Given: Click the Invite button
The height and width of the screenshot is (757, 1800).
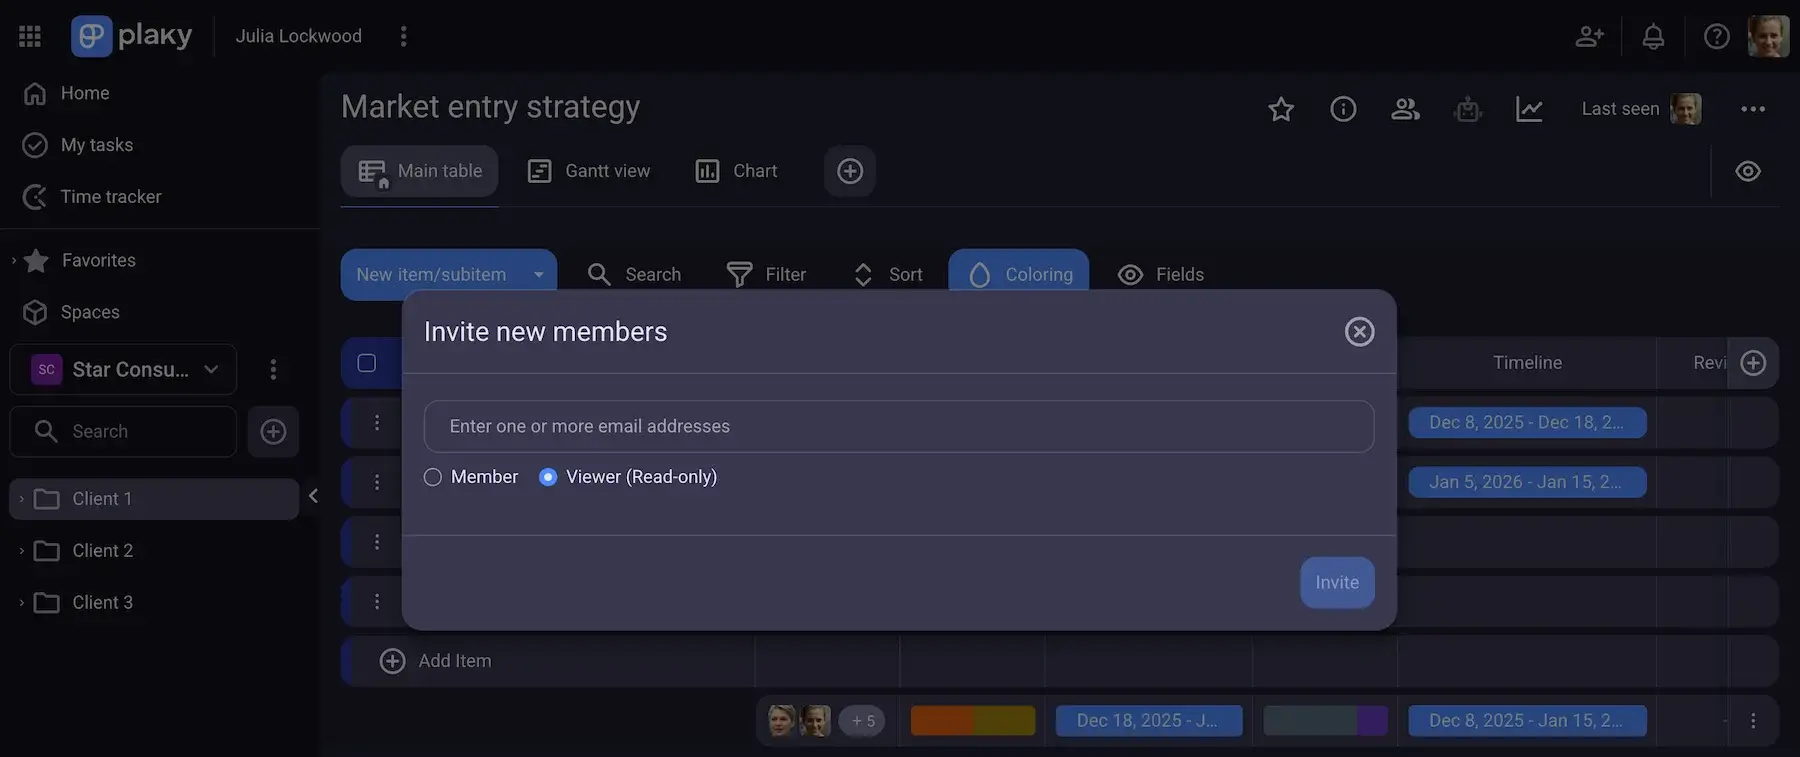Looking at the screenshot, I should click(x=1337, y=582).
